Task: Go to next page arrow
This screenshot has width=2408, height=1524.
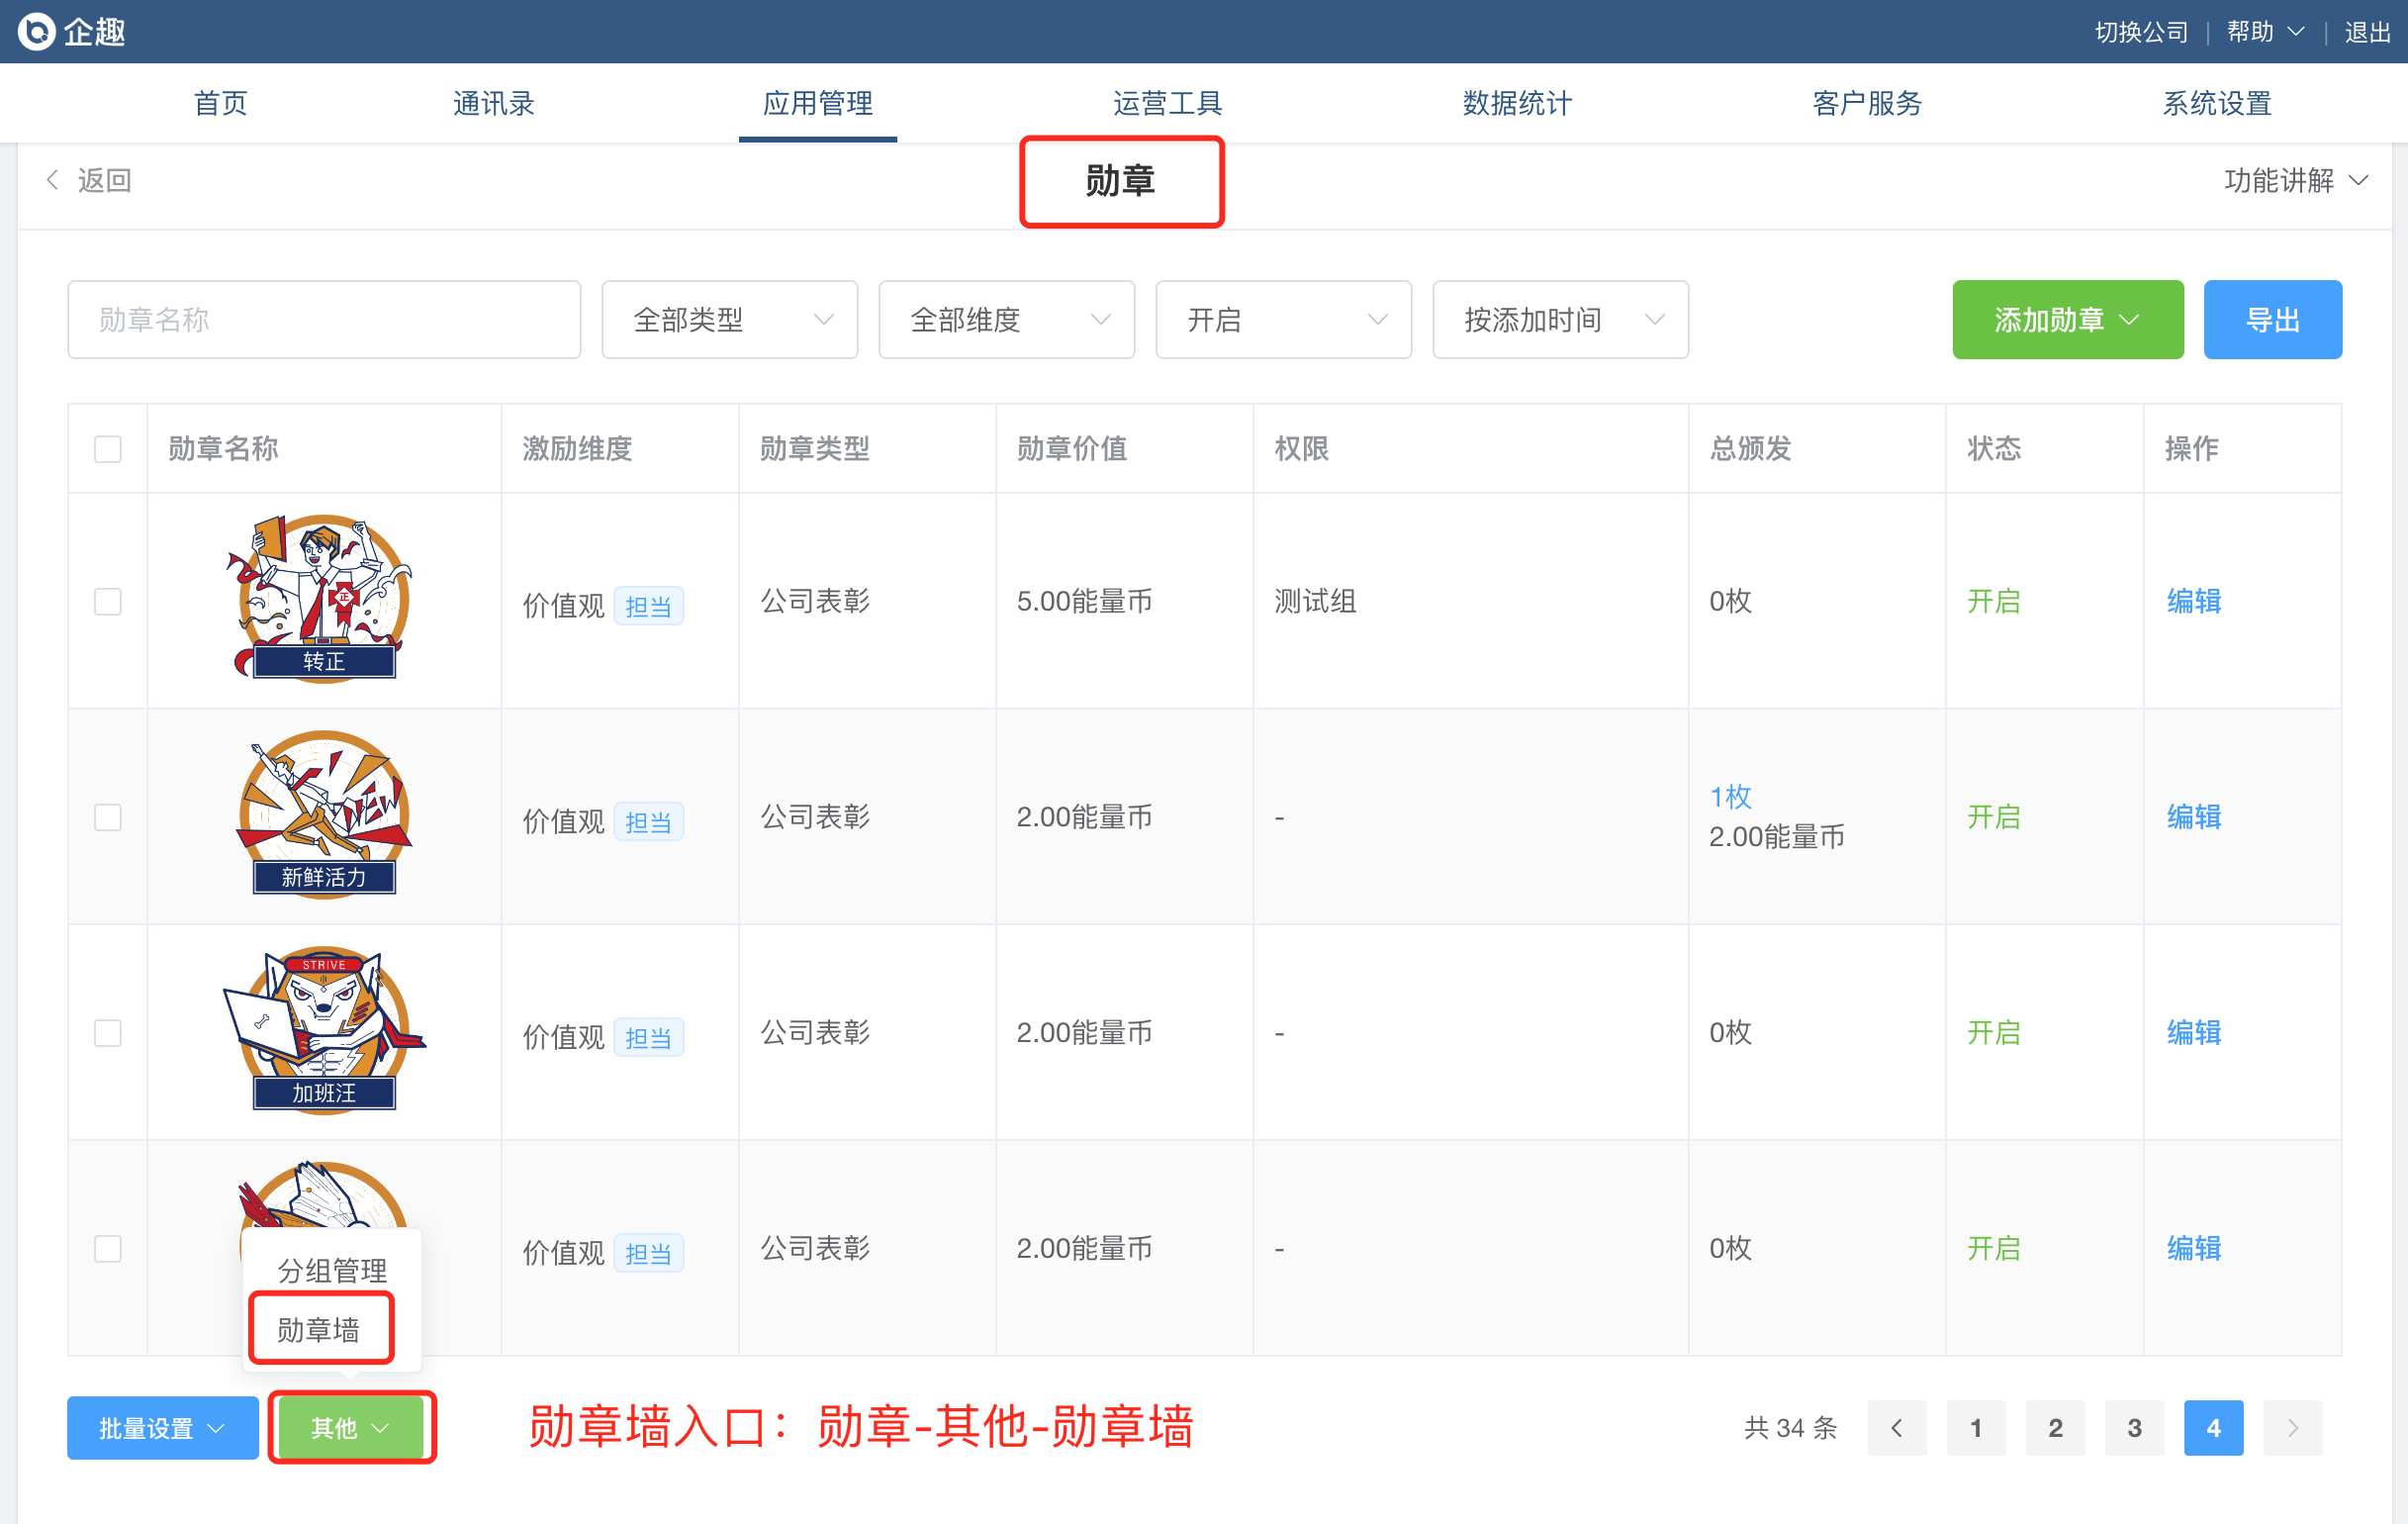Action: click(x=2291, y=1427)
